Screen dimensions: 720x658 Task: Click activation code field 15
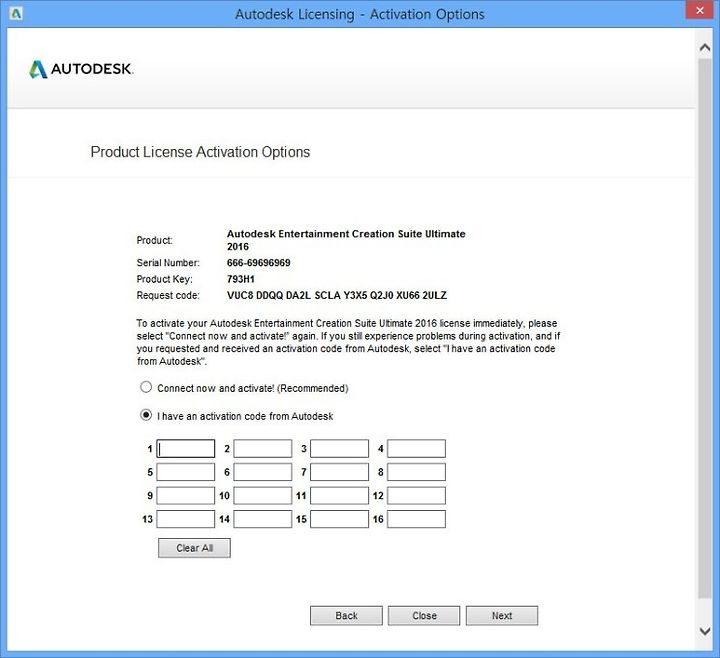click(339, 519)
